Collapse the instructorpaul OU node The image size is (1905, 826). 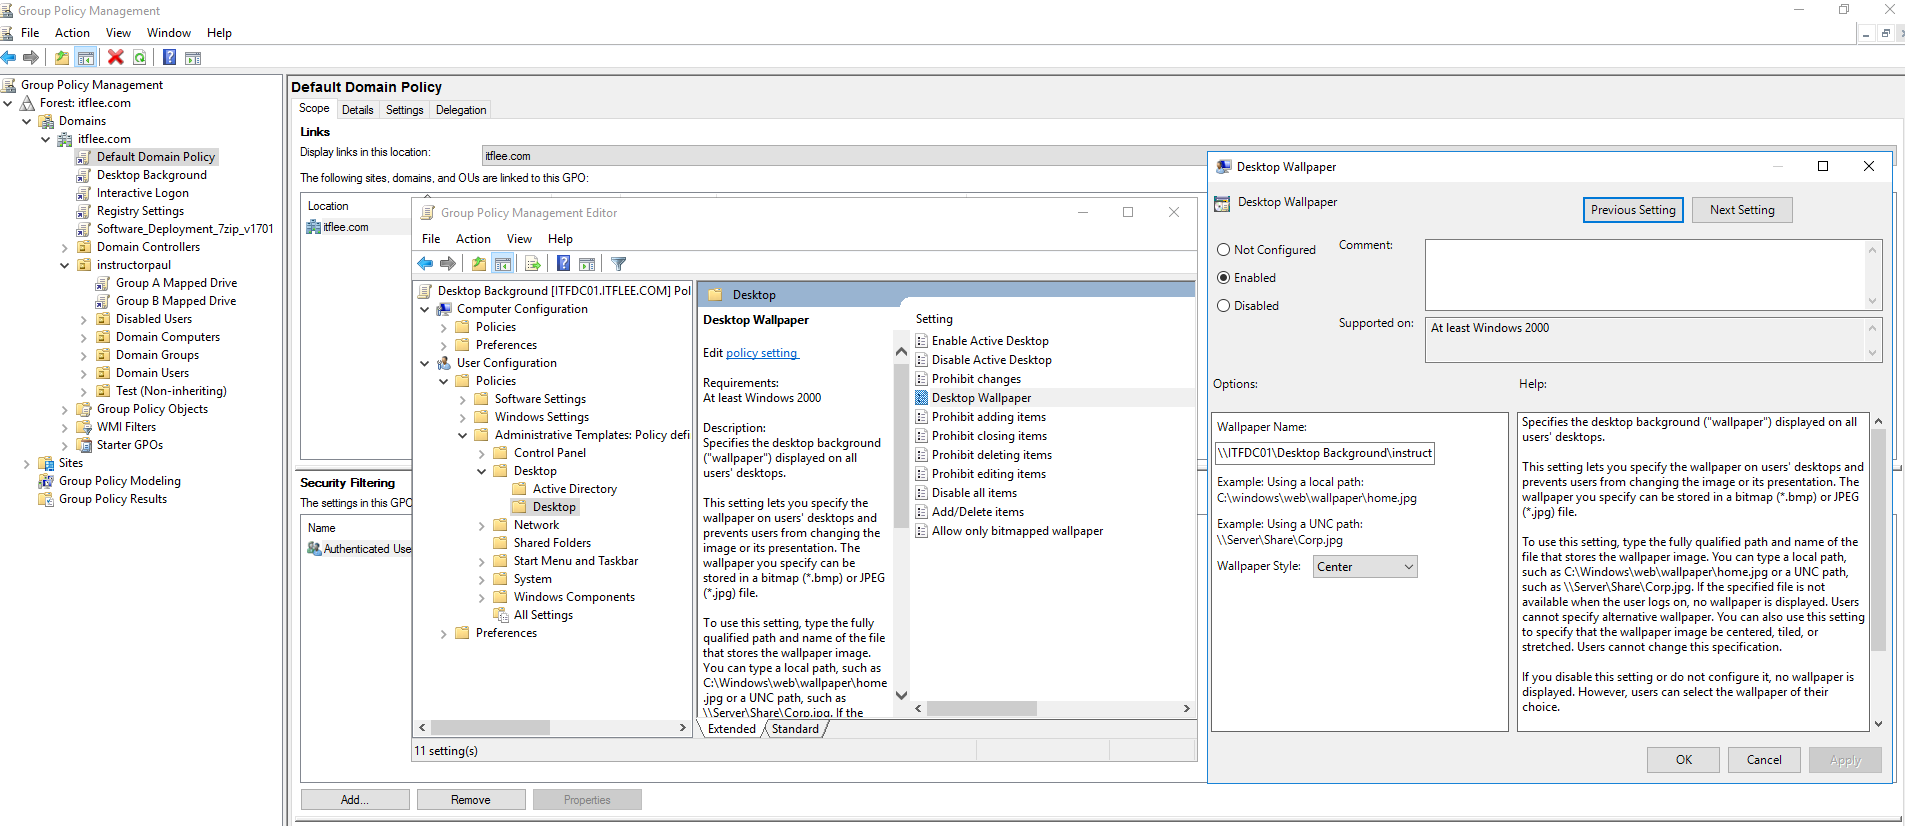pyautogui.click(x=65, y=265)
